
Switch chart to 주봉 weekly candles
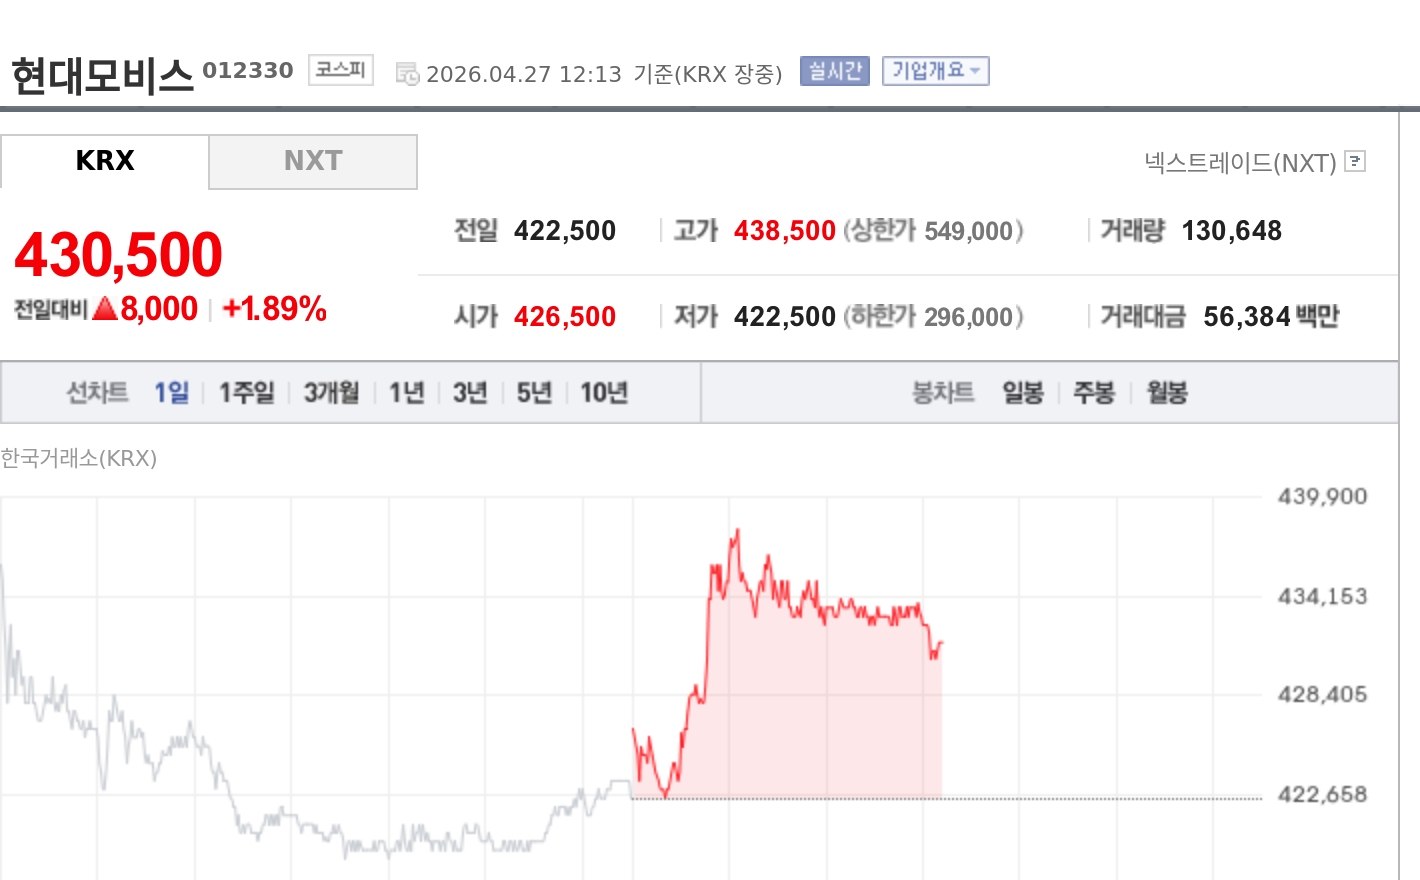pyautogui.click(x=1094, y=393)
